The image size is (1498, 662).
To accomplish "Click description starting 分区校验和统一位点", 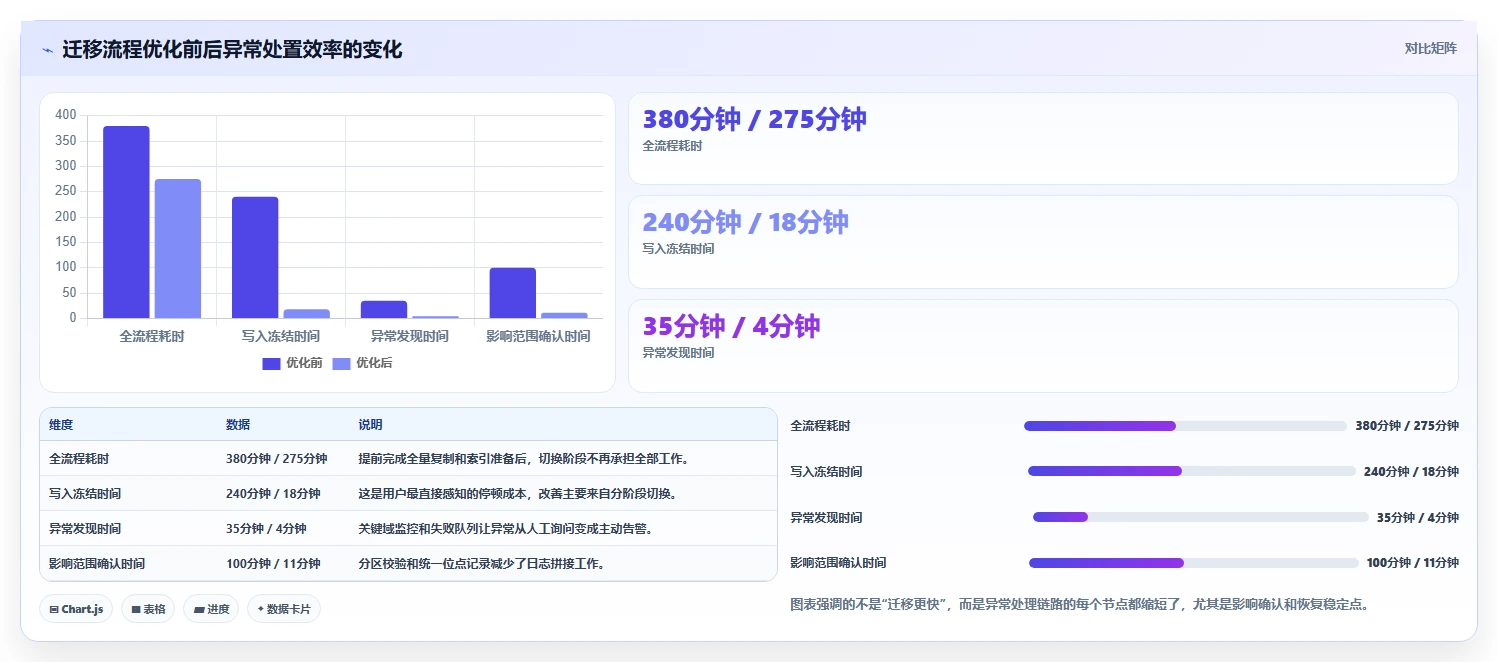I will (481, 564).
